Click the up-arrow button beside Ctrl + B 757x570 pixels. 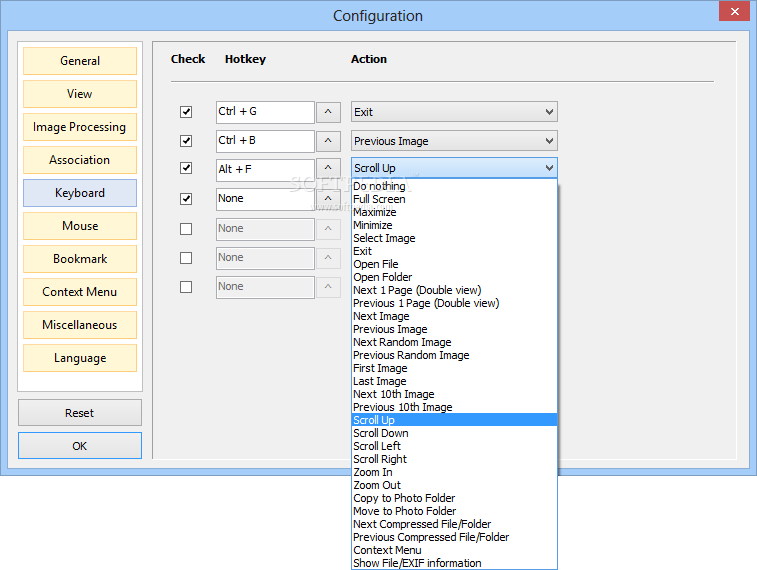[x=328, y=141]
